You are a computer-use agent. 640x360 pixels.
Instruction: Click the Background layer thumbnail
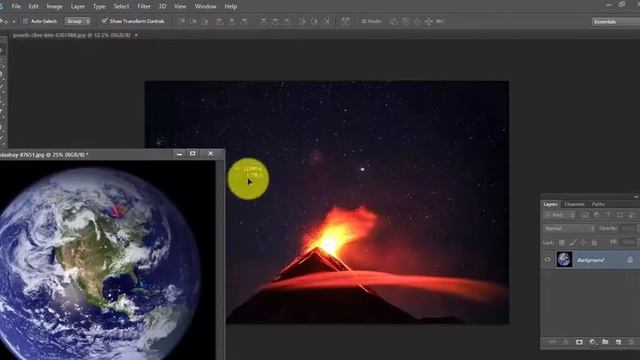[564, 260]
